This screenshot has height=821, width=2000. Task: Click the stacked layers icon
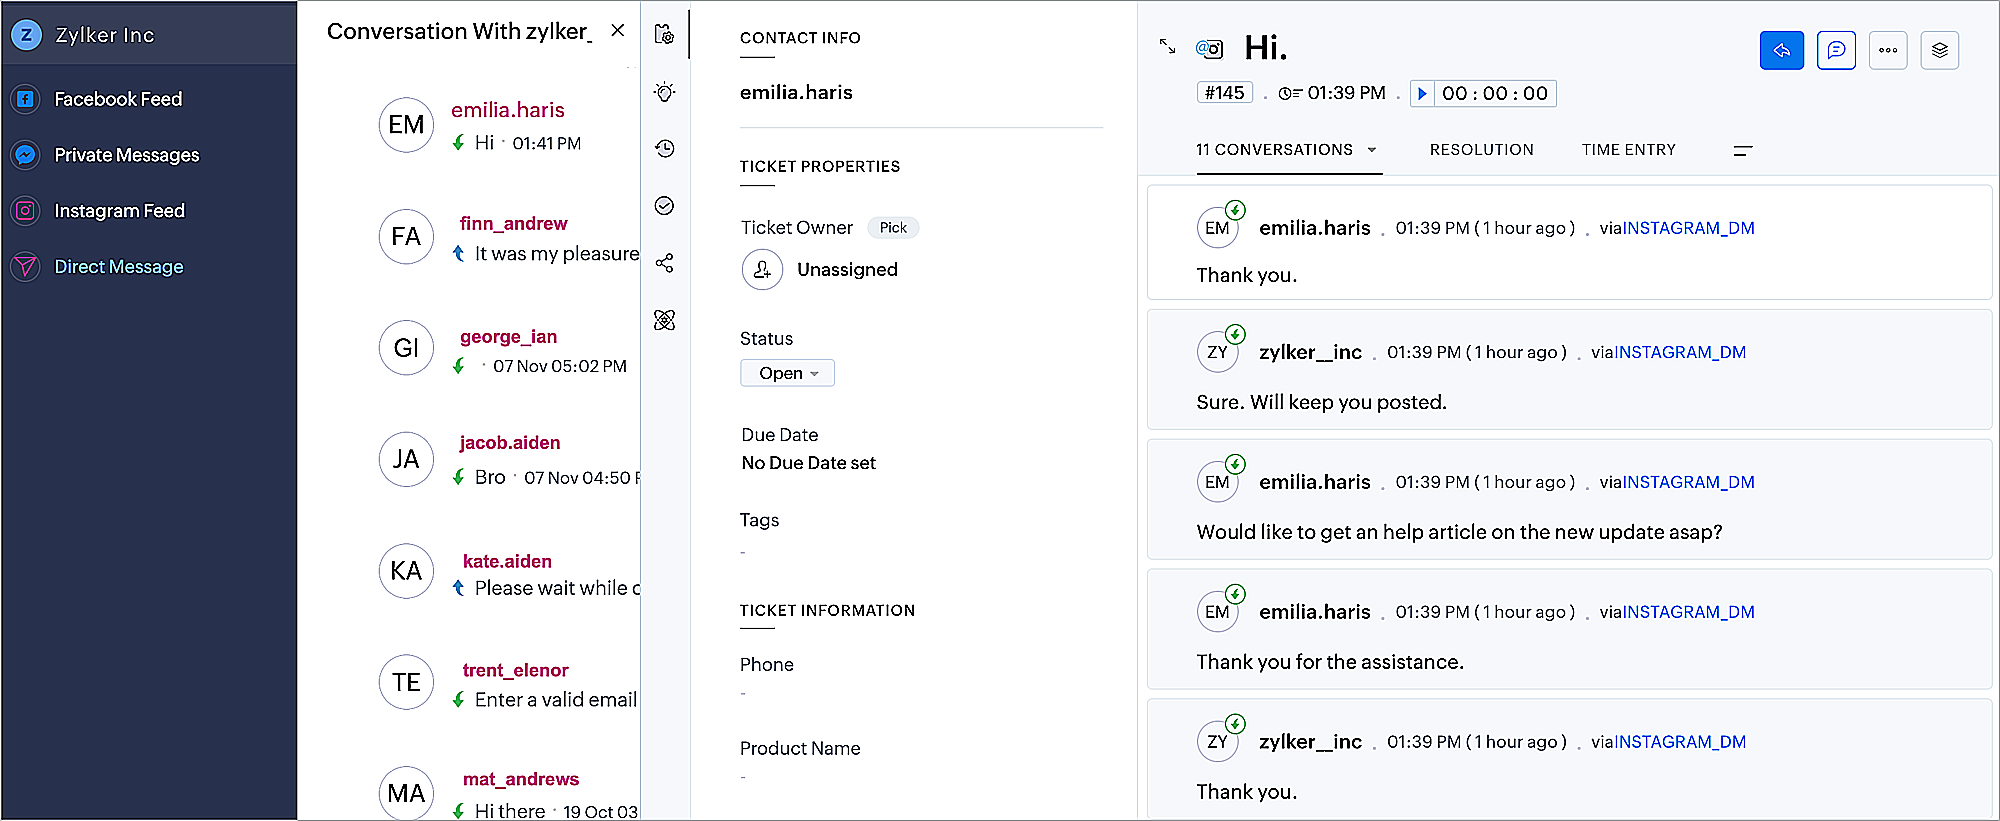[x=1939, y=50]
